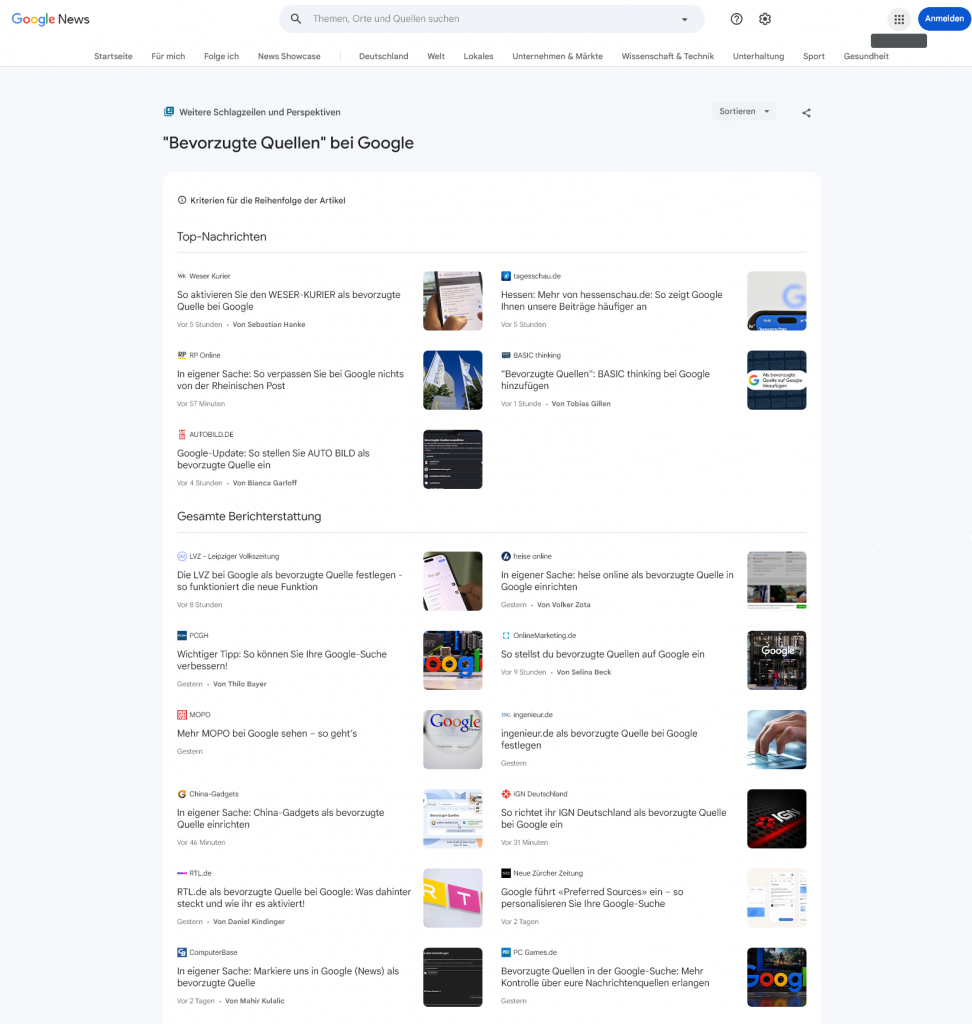Viewport: 972px width, 1024px height.
Task: Click the Weitere Schlagzeilen und Perspektiven label
Action: pyautogui.click(x=260, y=112)
